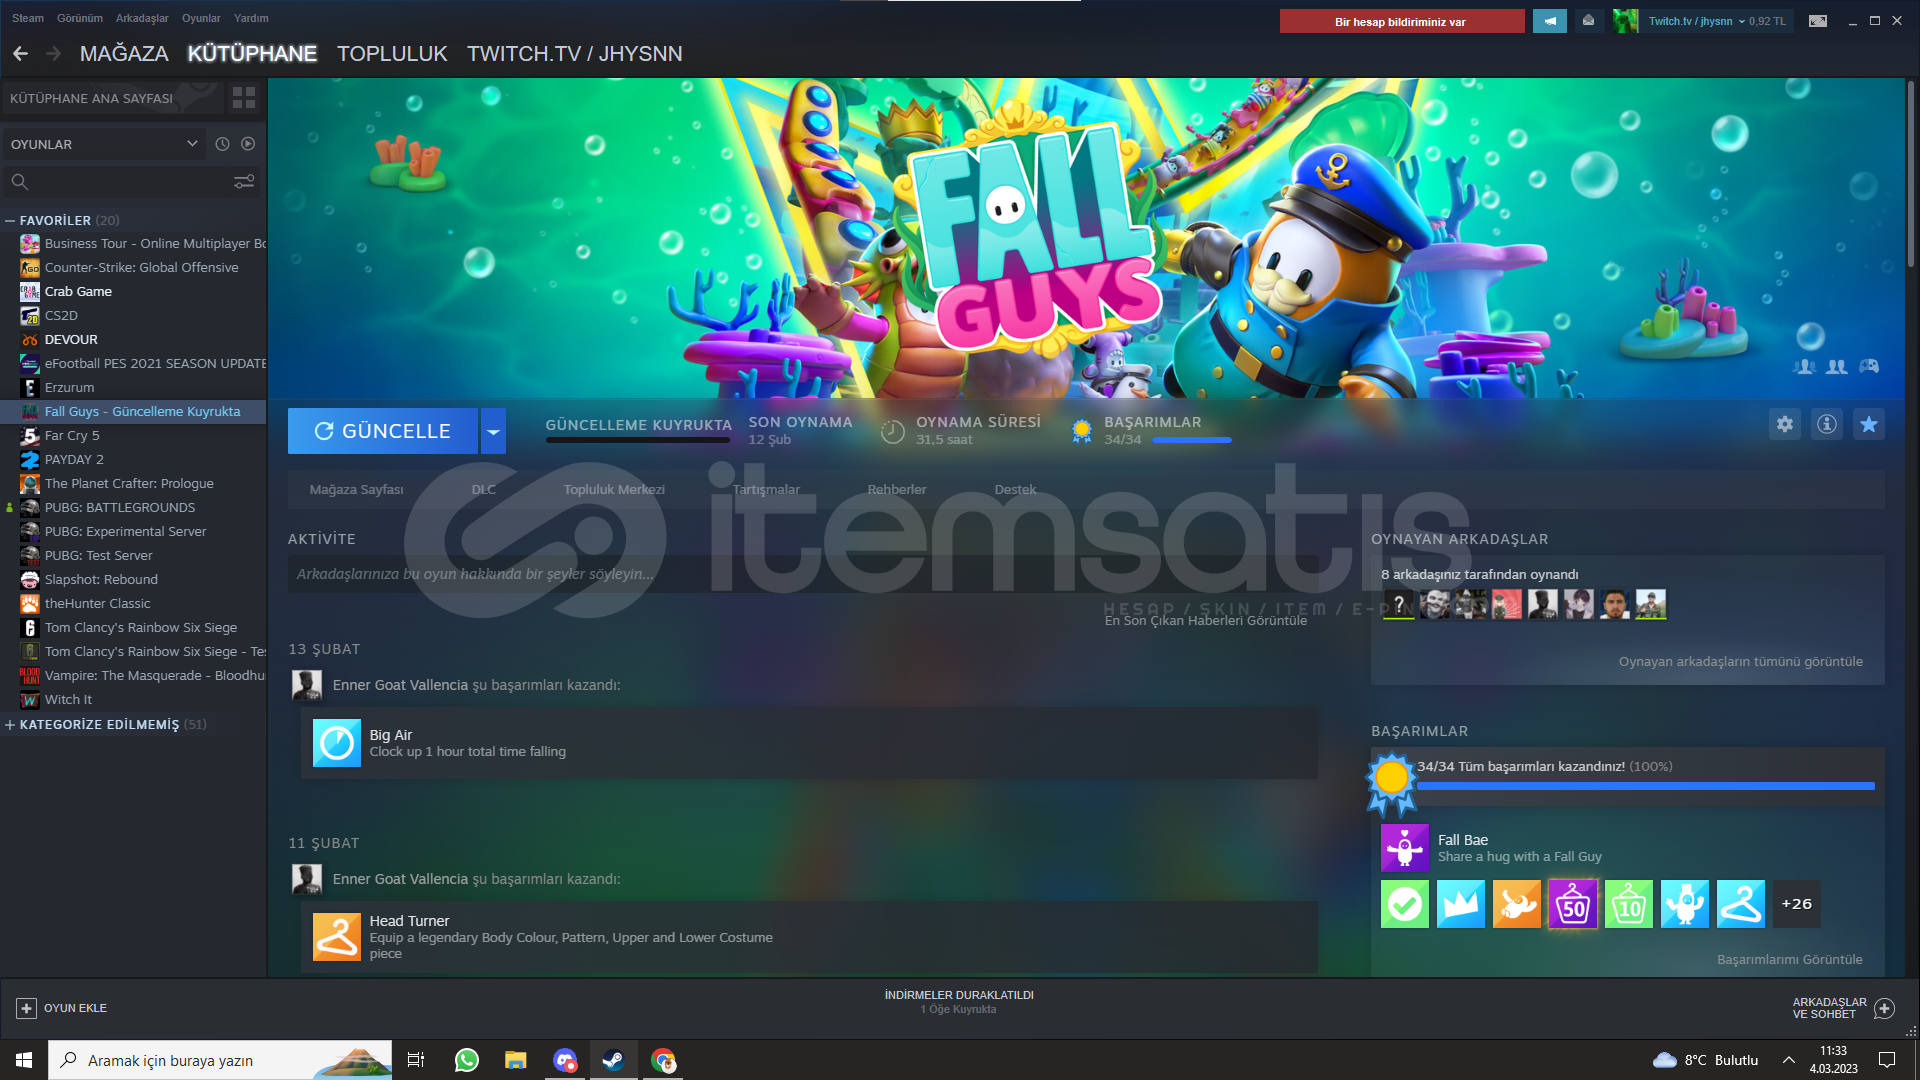The image size is (1920, 1080).
Task: Open game settings gear icon
Action: point(1785,424)
